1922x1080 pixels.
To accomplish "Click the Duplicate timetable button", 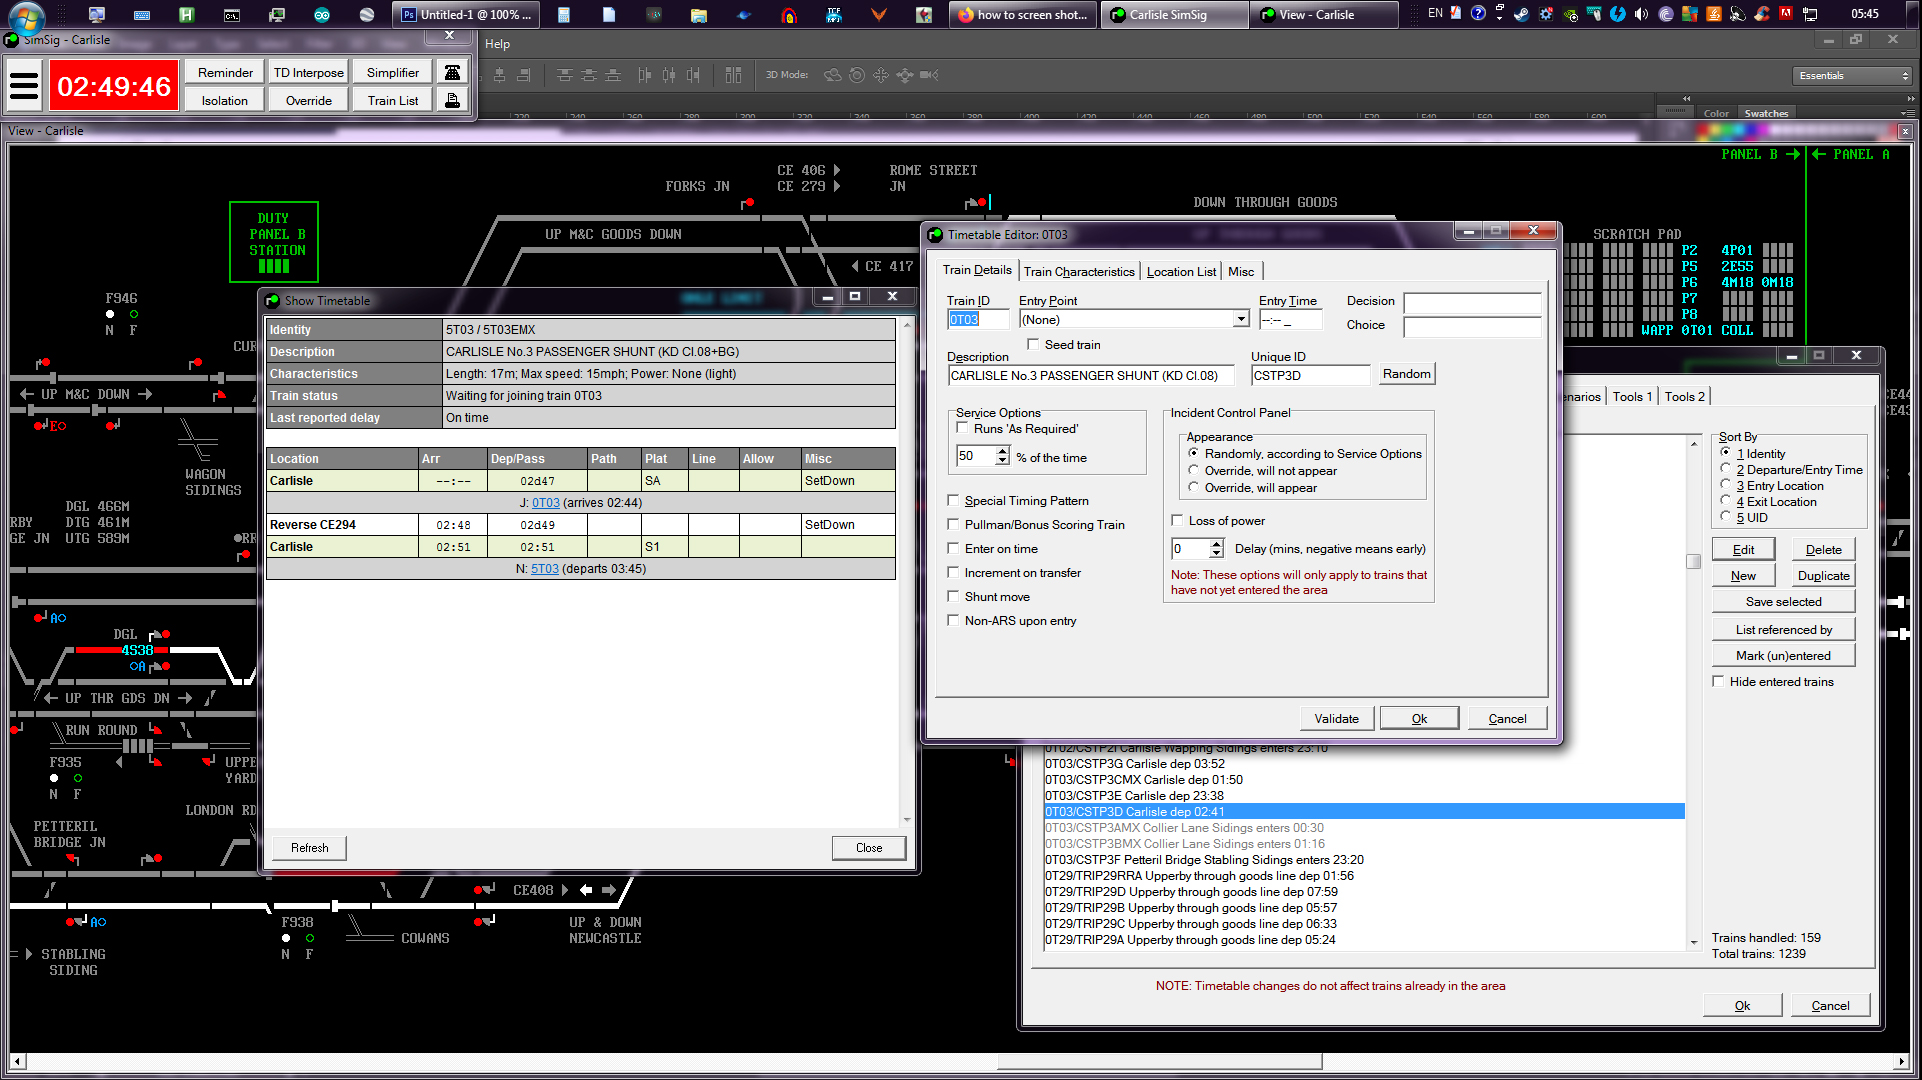I will click(1823, 575).
